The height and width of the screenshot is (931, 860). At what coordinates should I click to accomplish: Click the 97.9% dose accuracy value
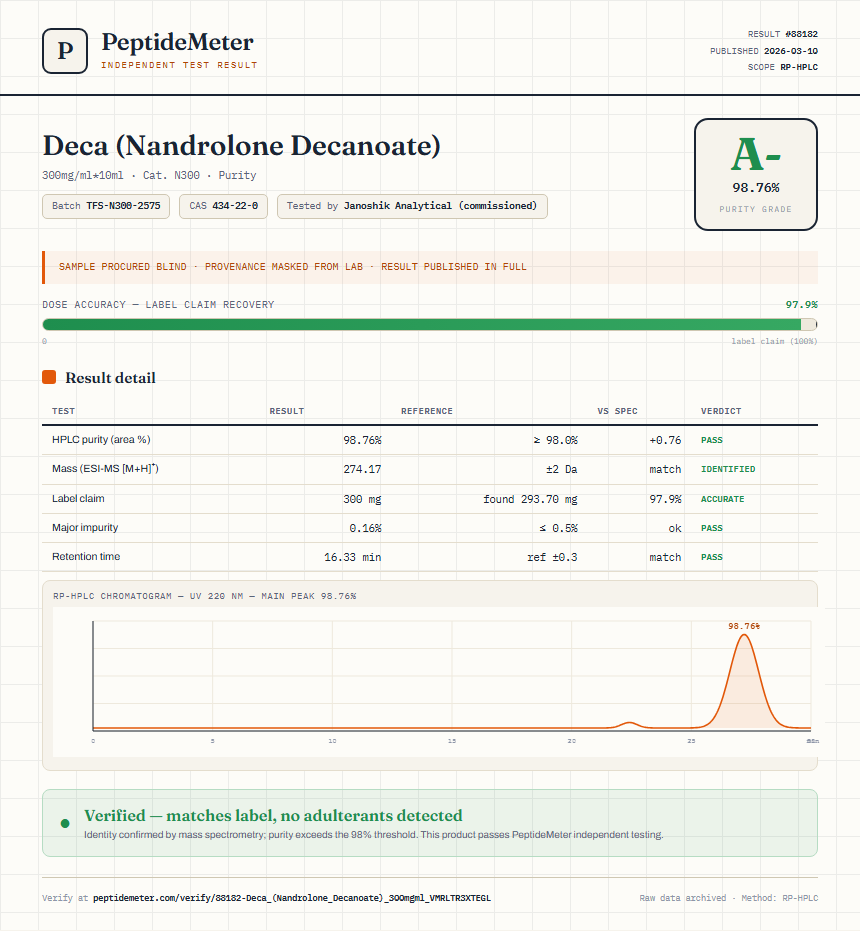[x=801, y=305]
